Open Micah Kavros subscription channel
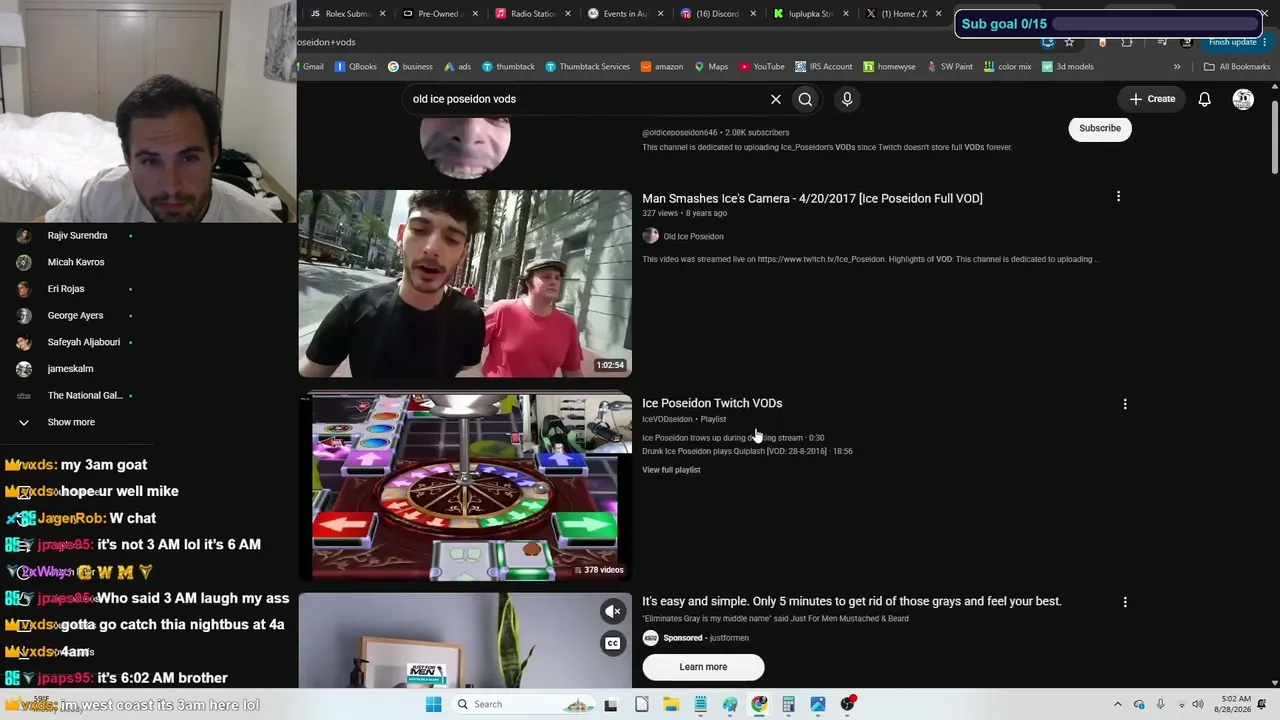The width and height of the screenshot is (1280, 720). pos(75,262)
